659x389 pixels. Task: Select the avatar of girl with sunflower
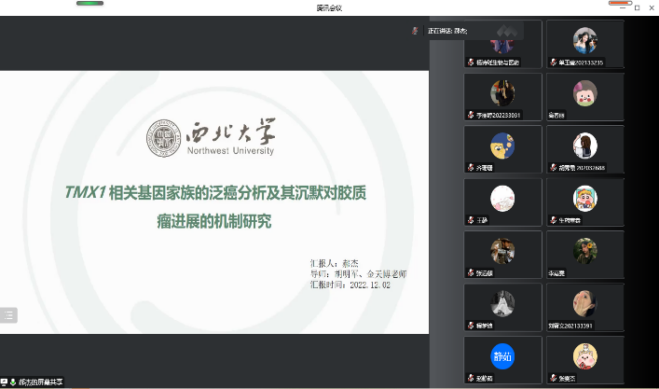(585, 251)
